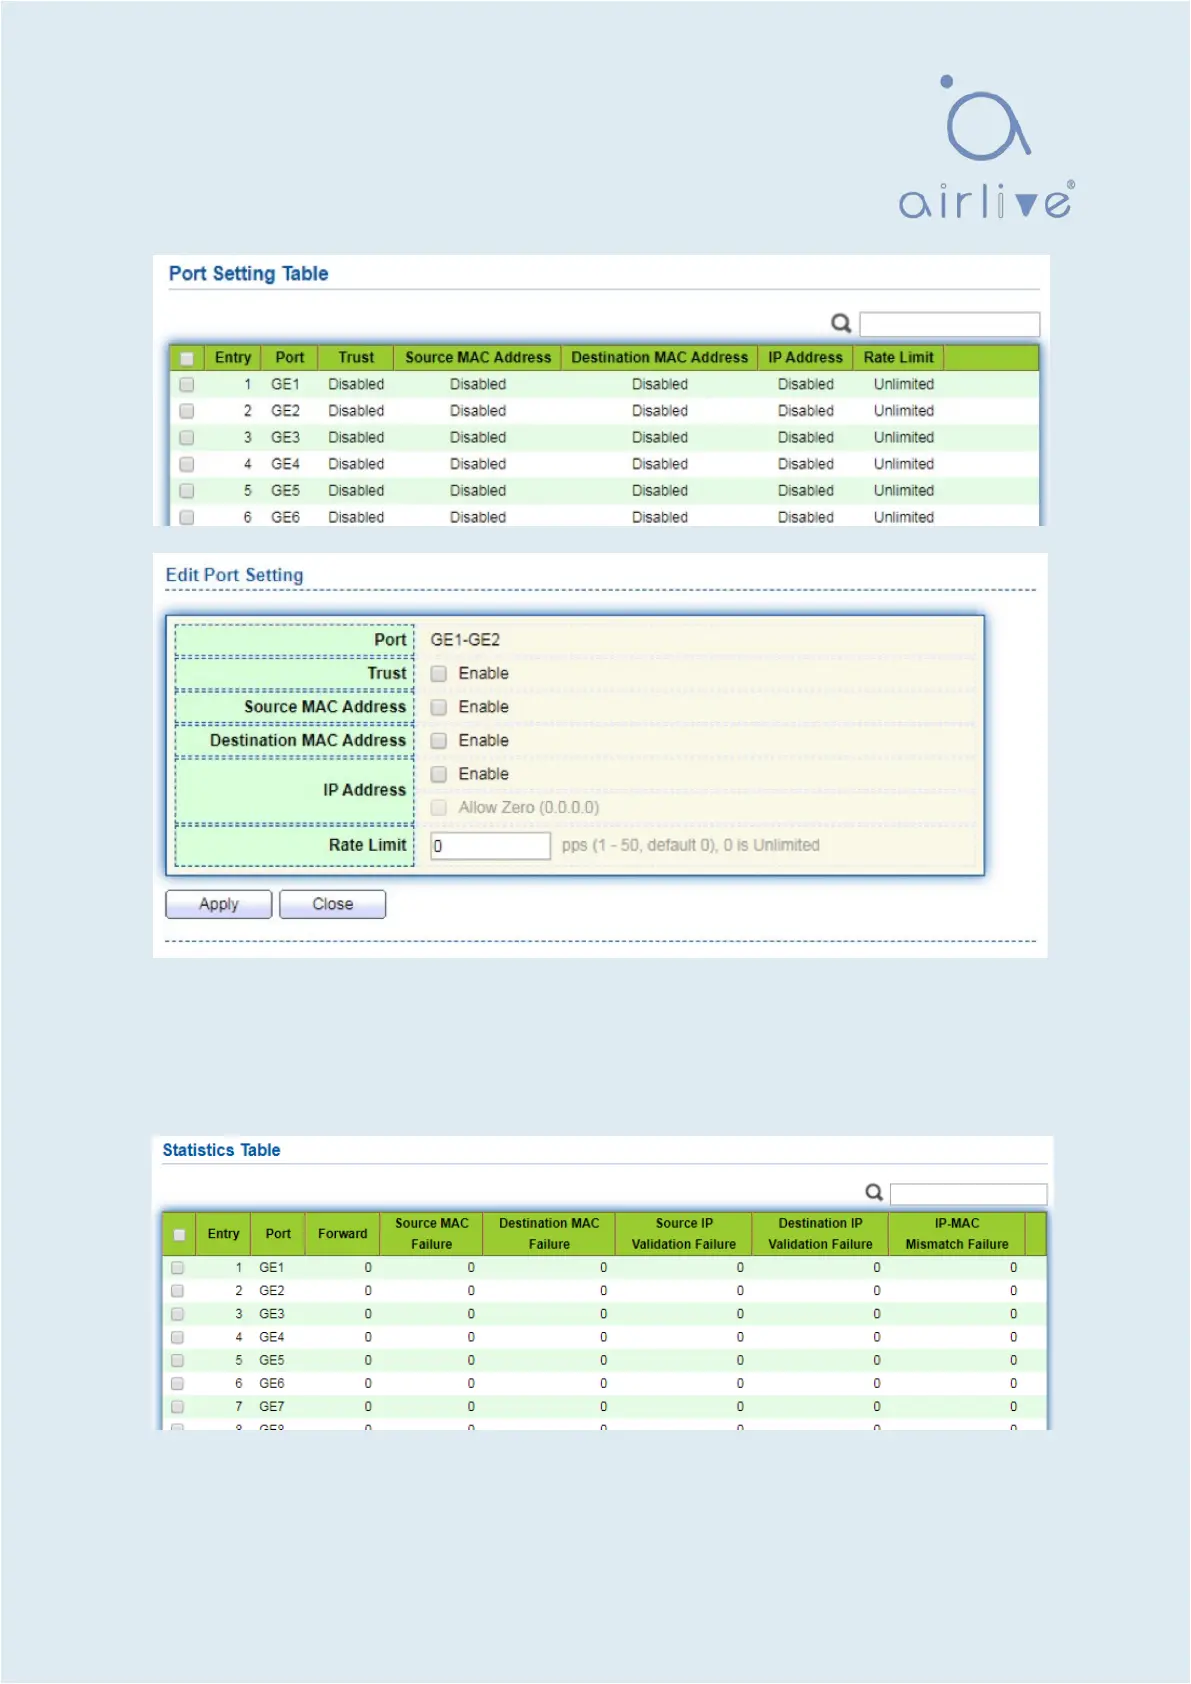1191x1684 pixels.
Task: Type in the Port Setting Table search field
Action: pyautogui.click(x=949, y=324)
